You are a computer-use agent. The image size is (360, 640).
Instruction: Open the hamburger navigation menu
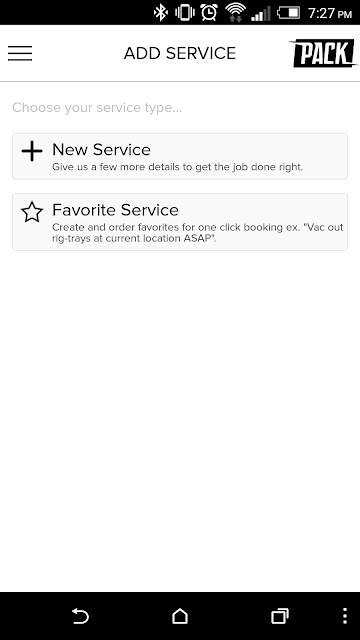[x=20, y=53]
